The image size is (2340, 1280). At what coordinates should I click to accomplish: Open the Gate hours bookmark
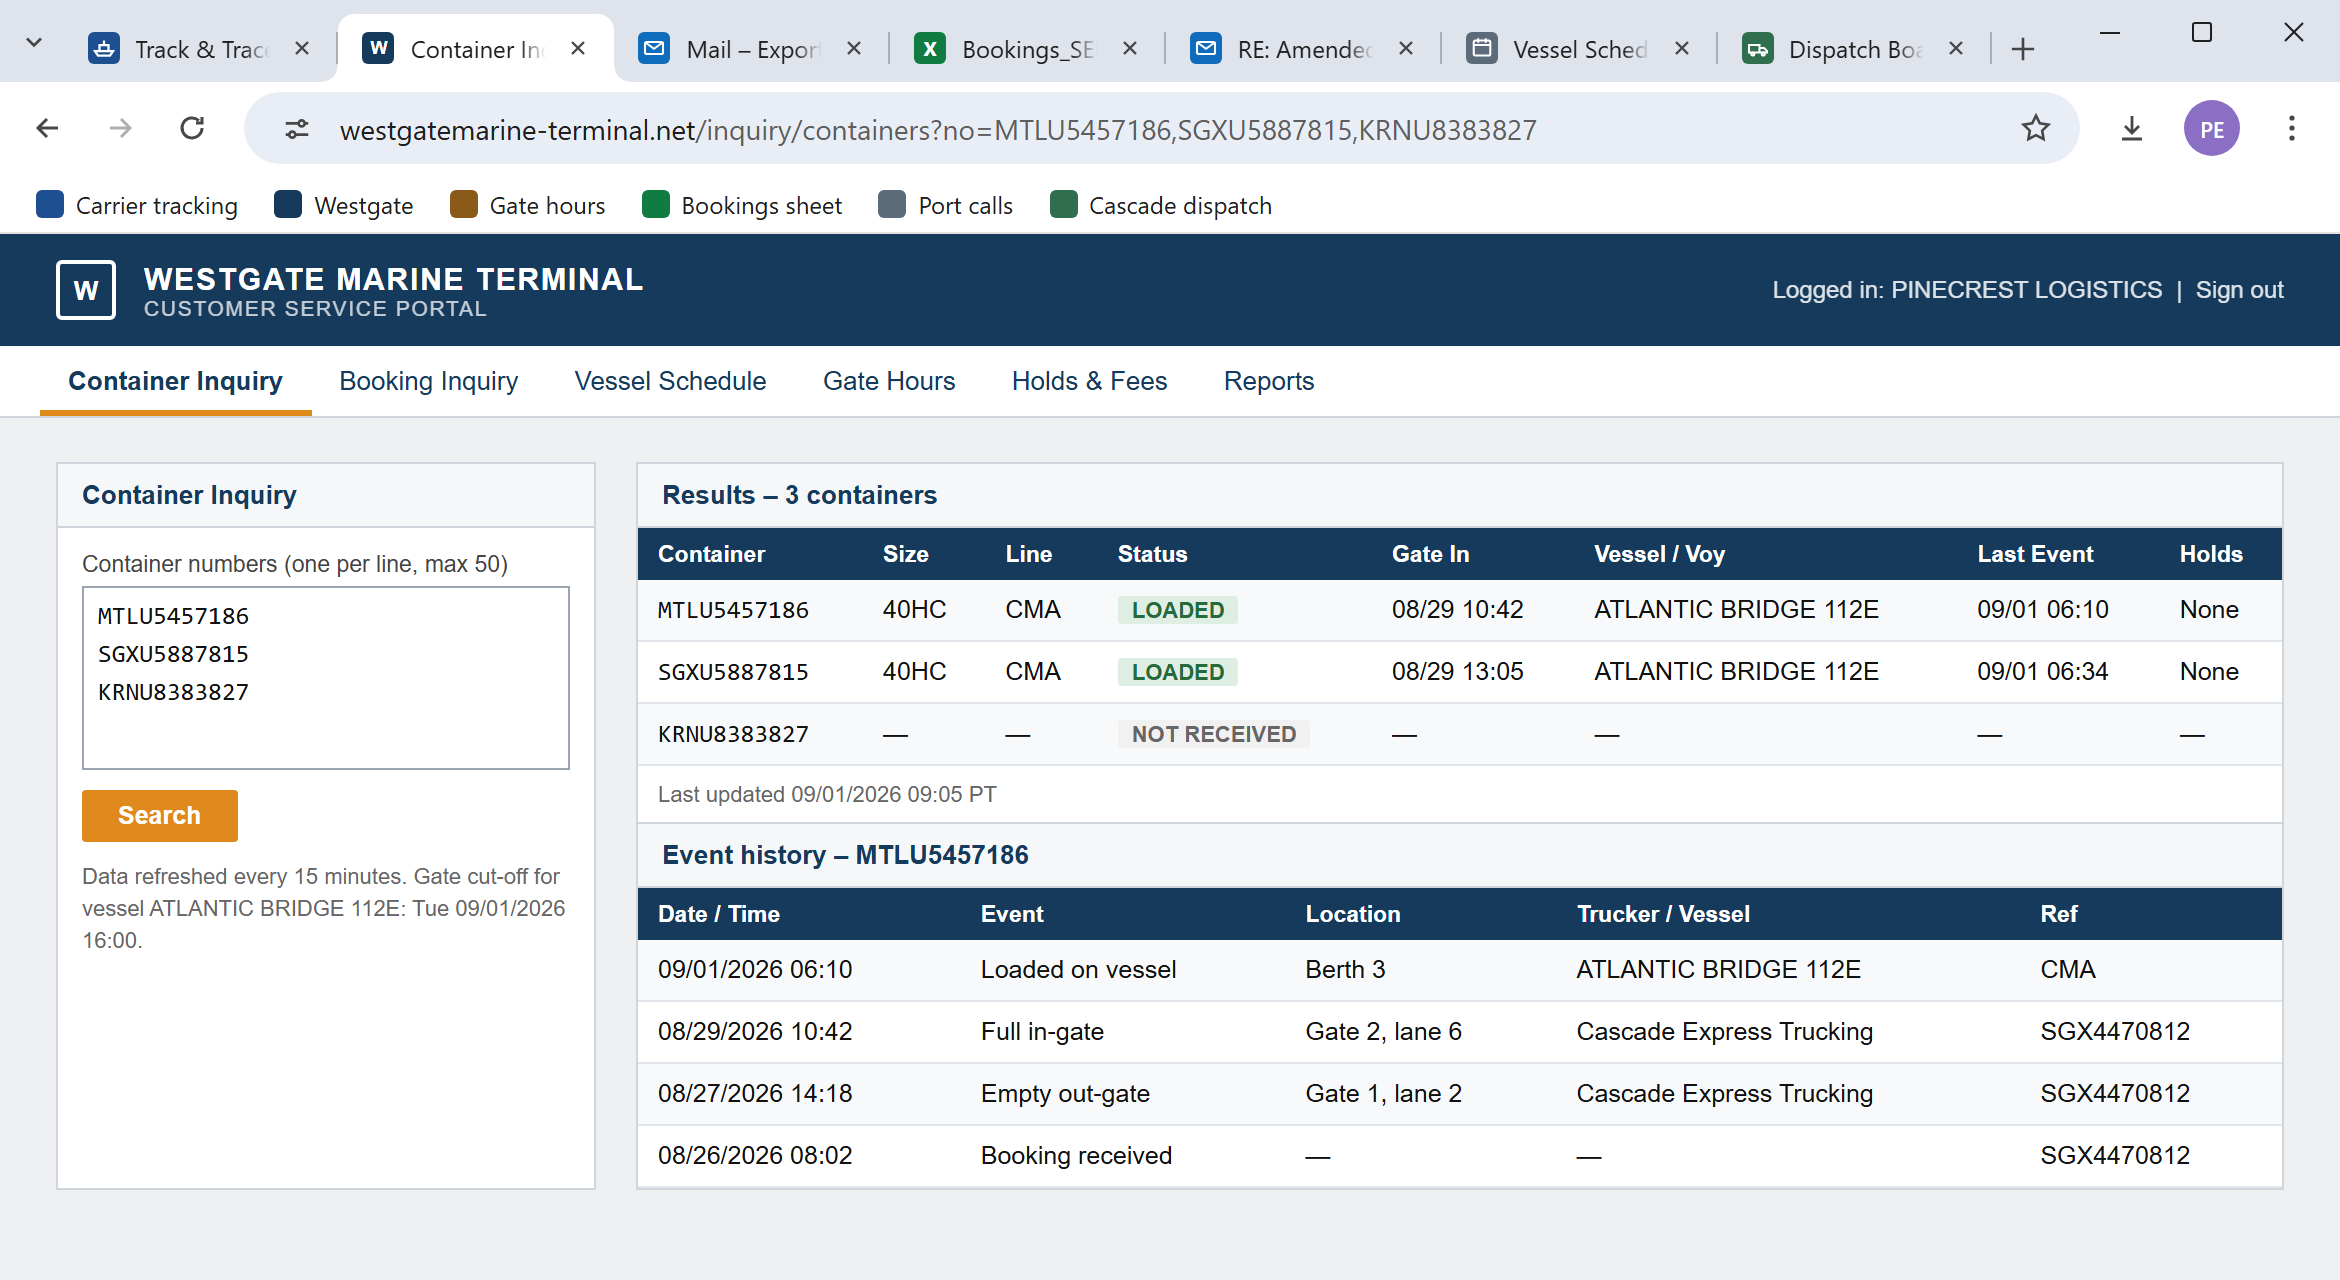pyautogui.click(x=528, y=205)
